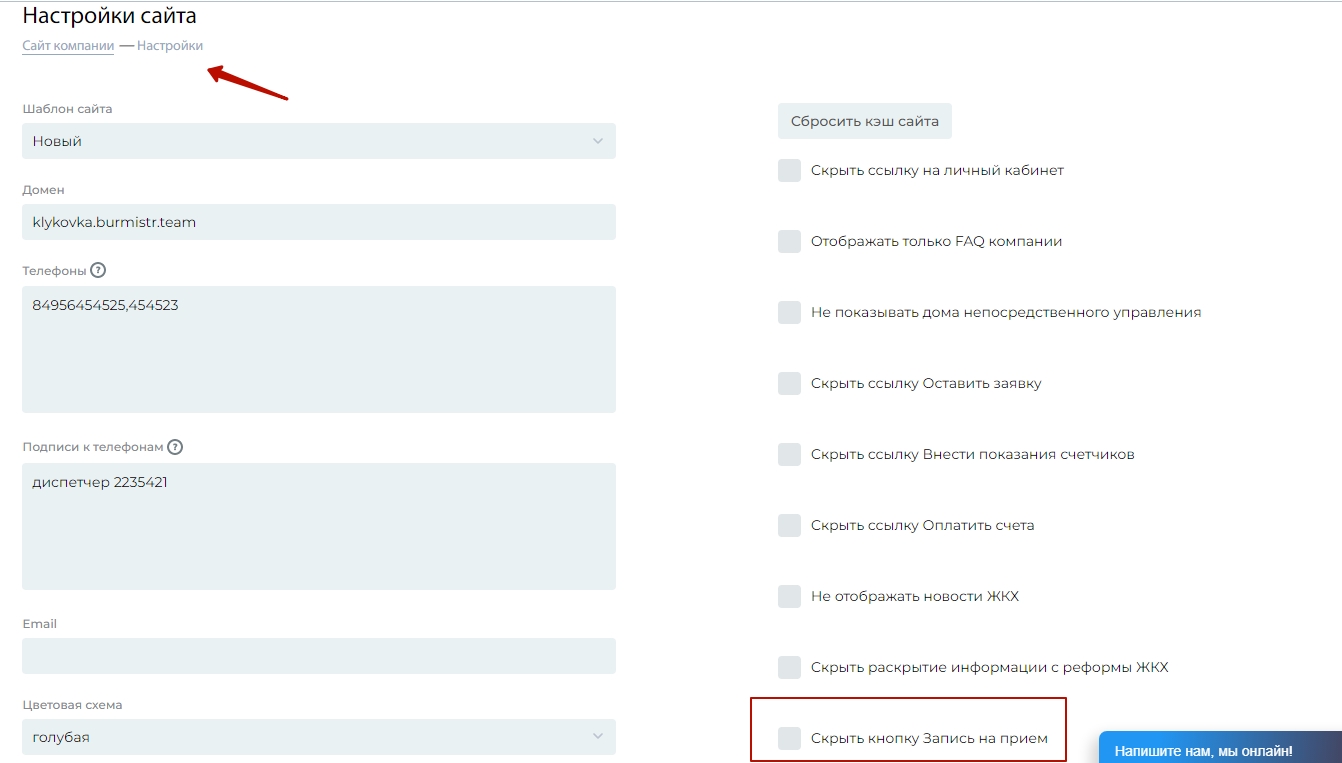The image size is (1342, 763).
Task: Enable Скрыть ссылку на личный кабинет checkbox
Action: pyautogui.click(x=790, y=170)
